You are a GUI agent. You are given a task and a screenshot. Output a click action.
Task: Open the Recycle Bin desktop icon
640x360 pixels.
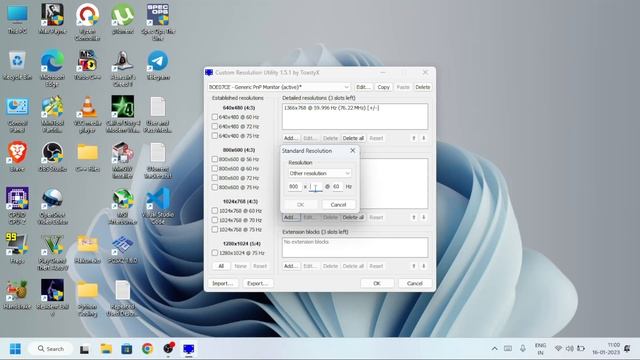[x=17, y=65]
